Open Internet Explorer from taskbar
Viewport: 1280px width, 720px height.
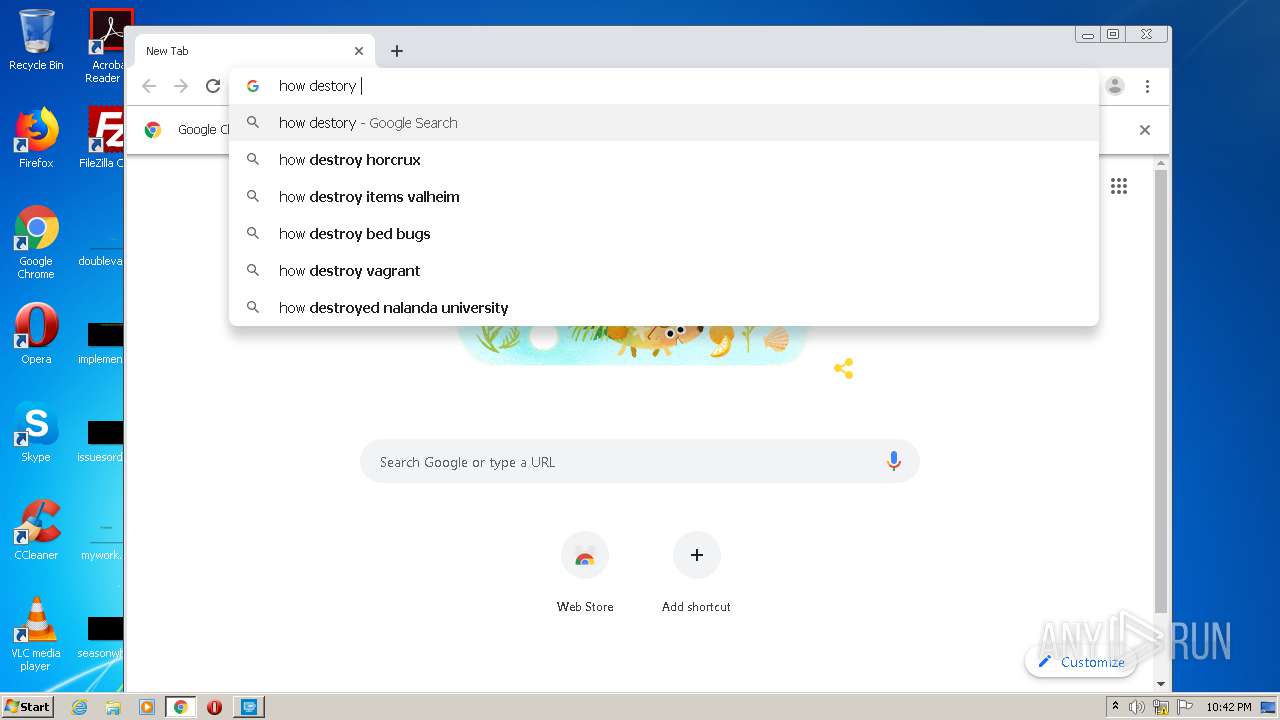coord(80,707)
